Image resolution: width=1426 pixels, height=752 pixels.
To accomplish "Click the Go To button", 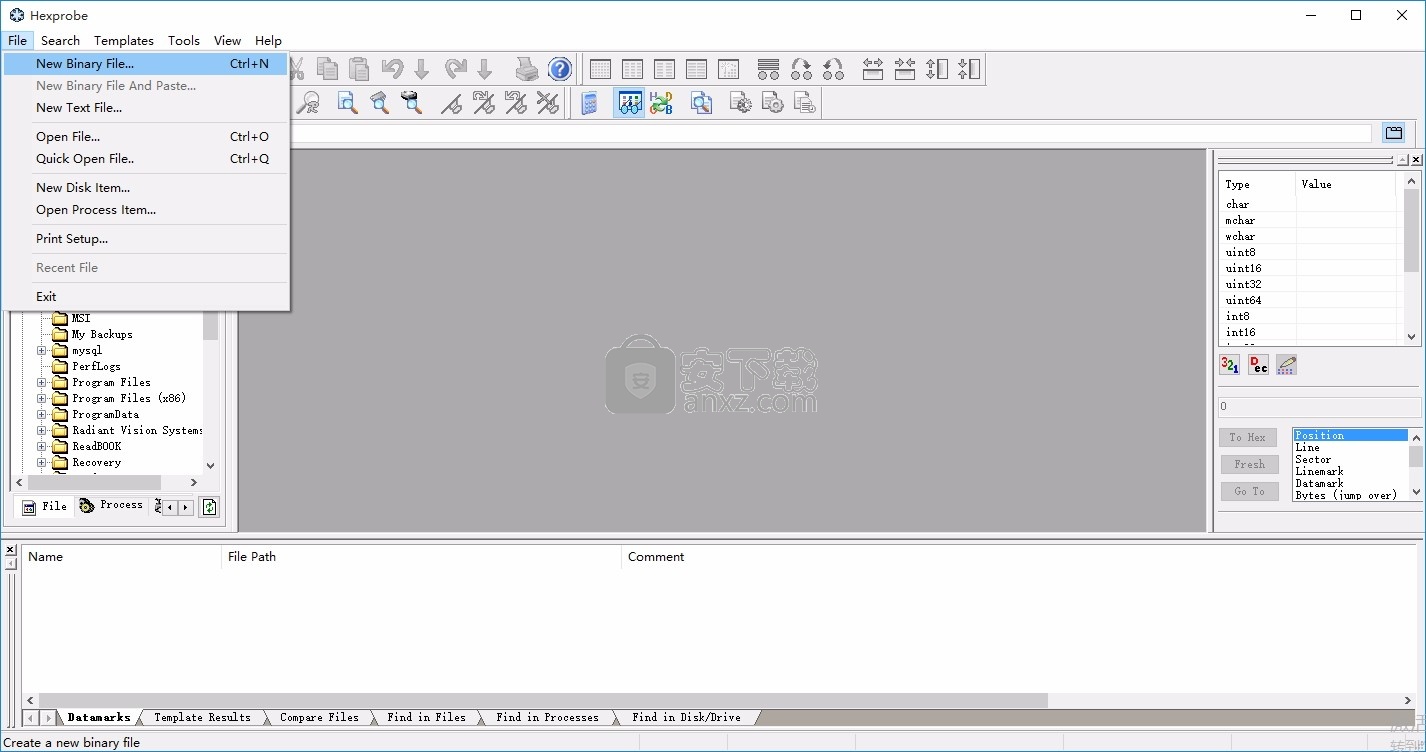I will click(x=1249, y=492).
